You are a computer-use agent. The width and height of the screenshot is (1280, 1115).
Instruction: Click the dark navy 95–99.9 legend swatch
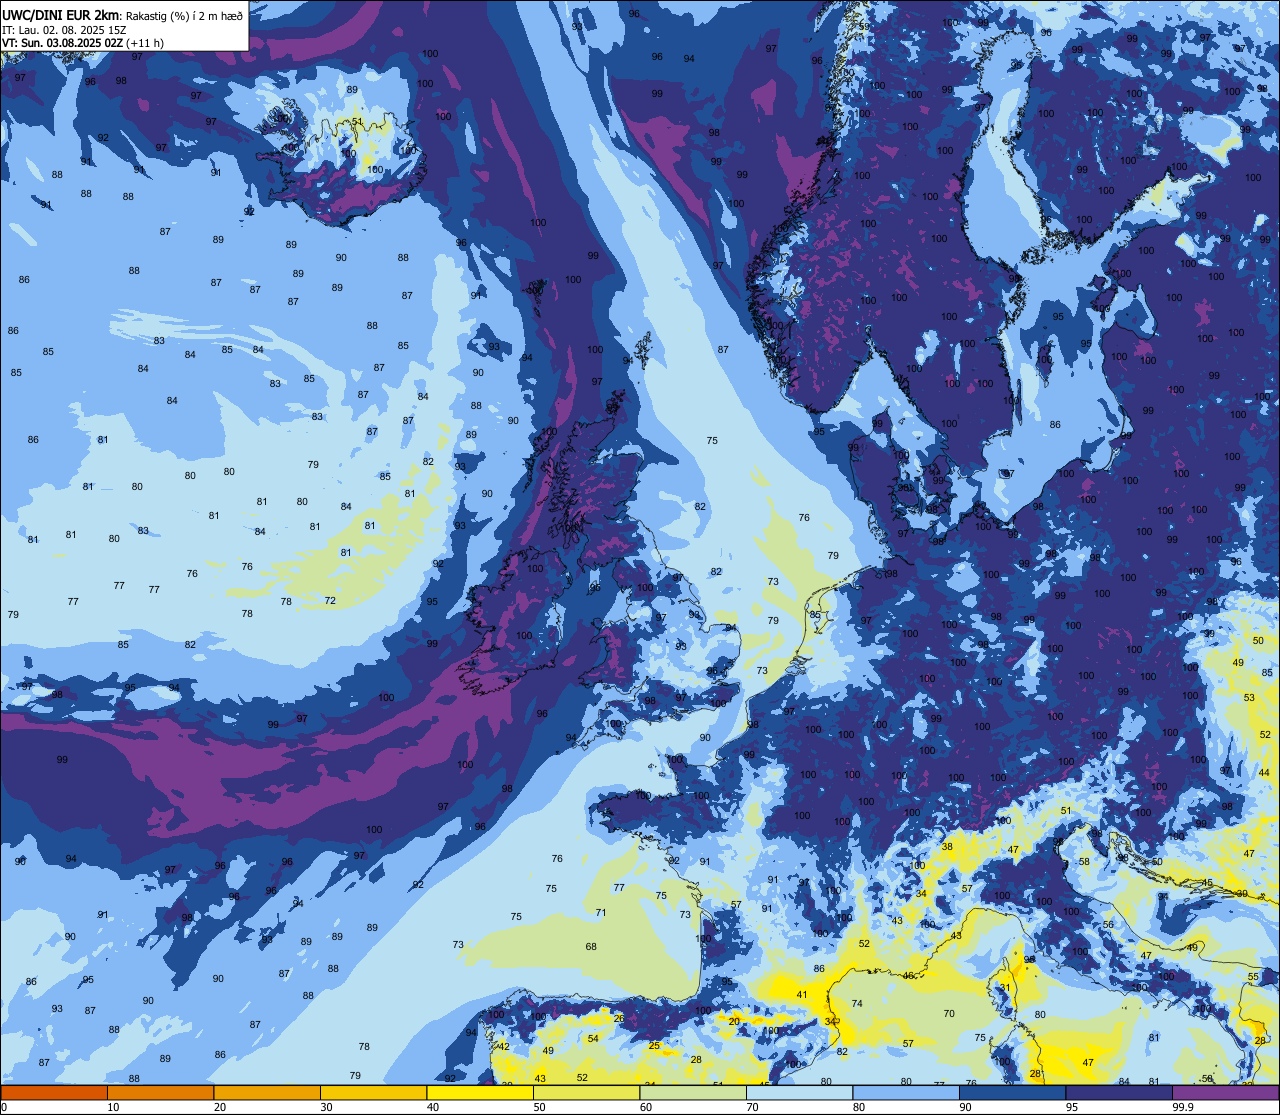[x=1119, y=1092]
